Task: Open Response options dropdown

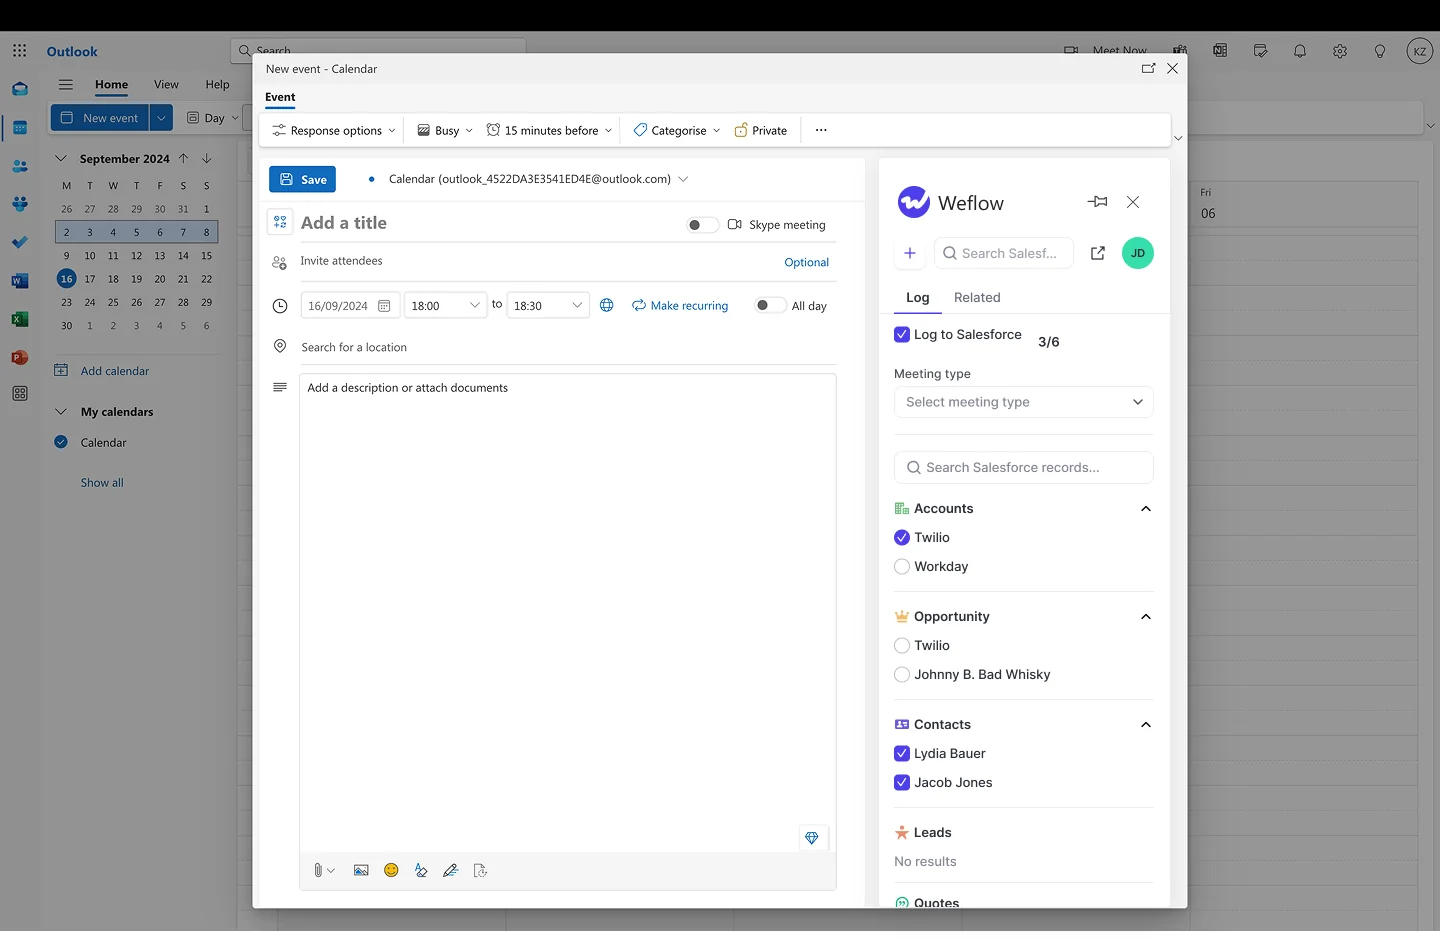Action: coord(334,130)
